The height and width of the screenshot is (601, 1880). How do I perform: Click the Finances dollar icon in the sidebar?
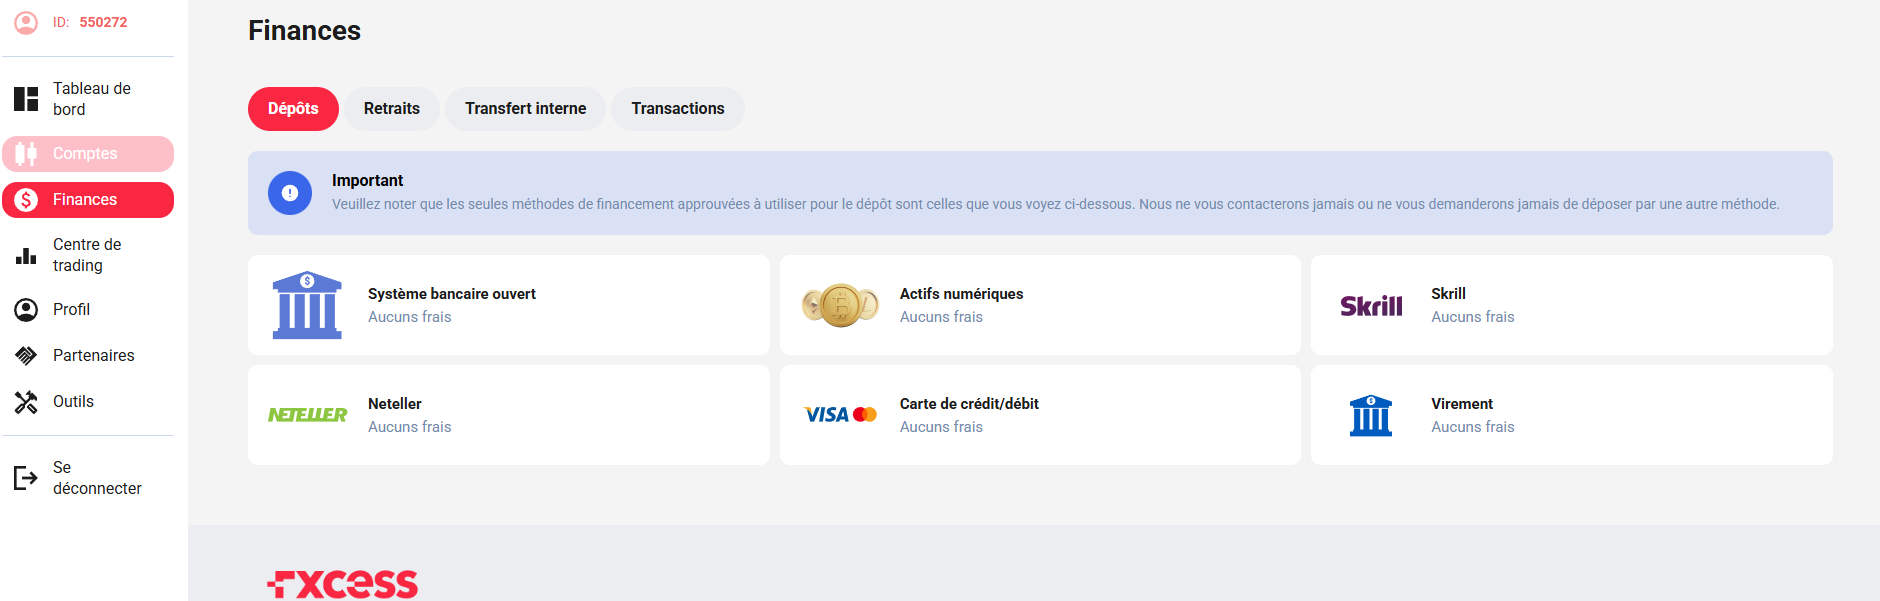[x=26, y=200]
